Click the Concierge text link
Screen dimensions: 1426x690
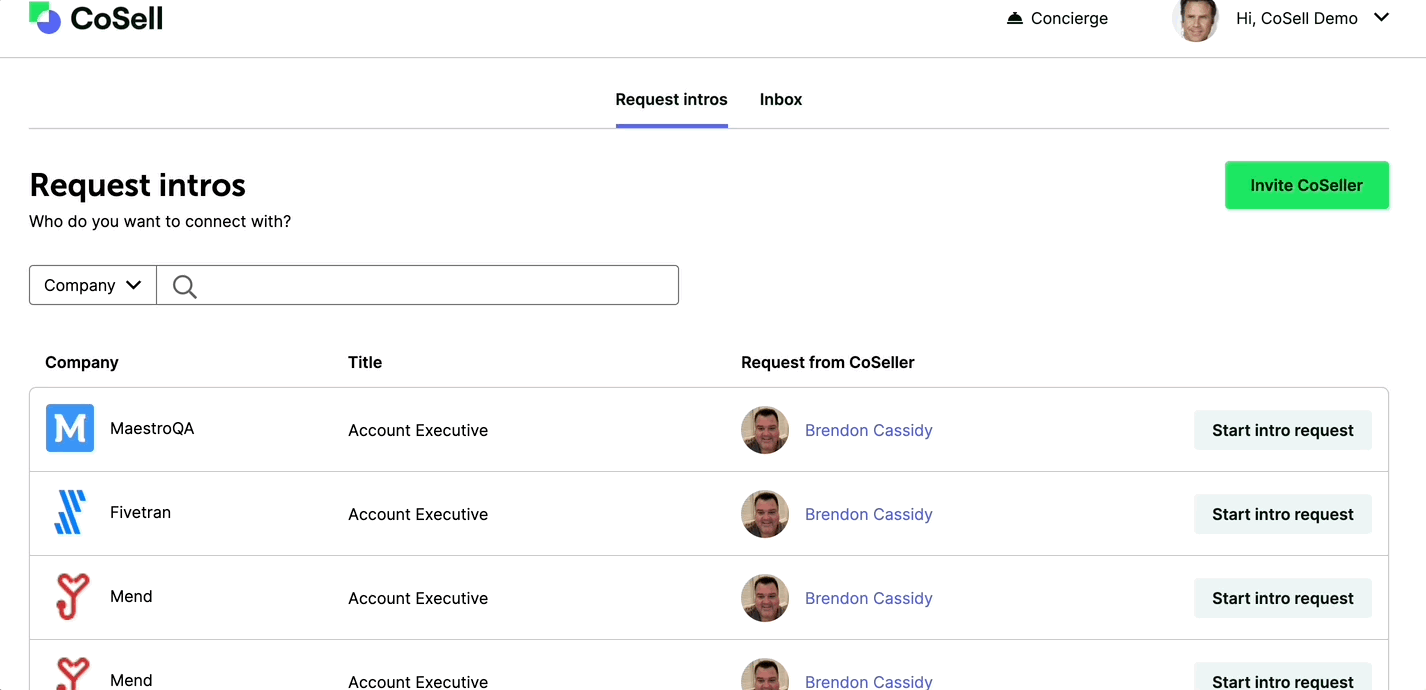tap(1069, 18)
